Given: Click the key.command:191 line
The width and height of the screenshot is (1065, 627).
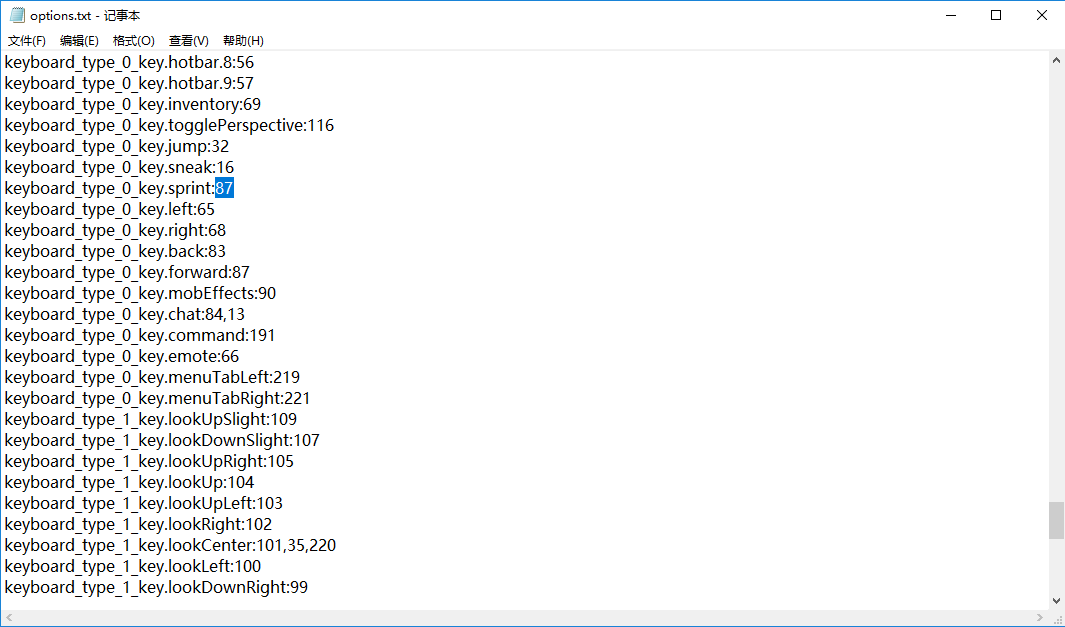Looking at the screenshot, I should coord(140,336).
